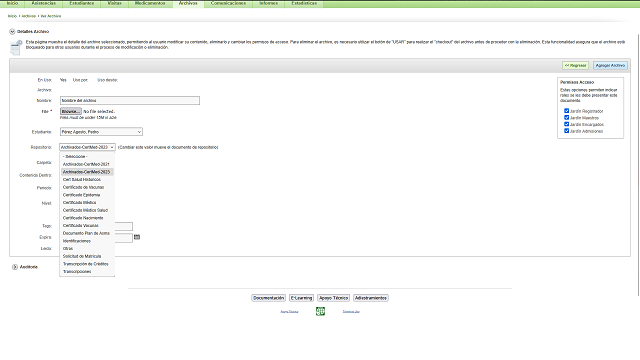Viewport: 640px width, 360px height.
Task: Select highlighted Archivados-CertMed-2023 list option
Action: (x=87, y=172)
